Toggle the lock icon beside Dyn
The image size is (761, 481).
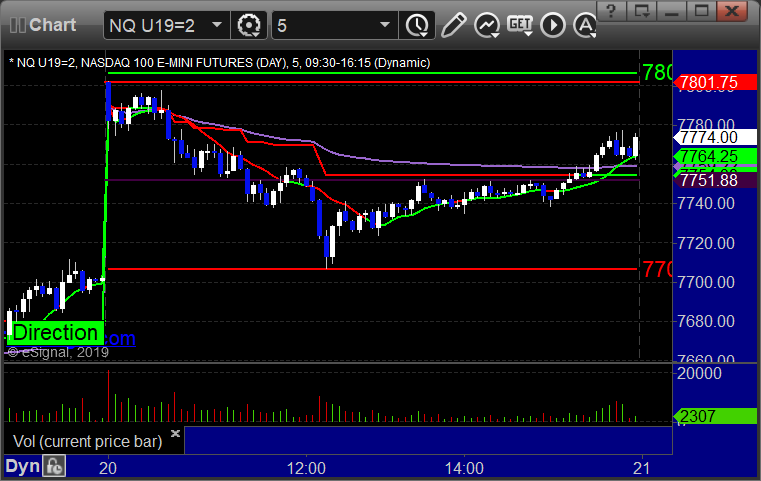click(54, 466)
